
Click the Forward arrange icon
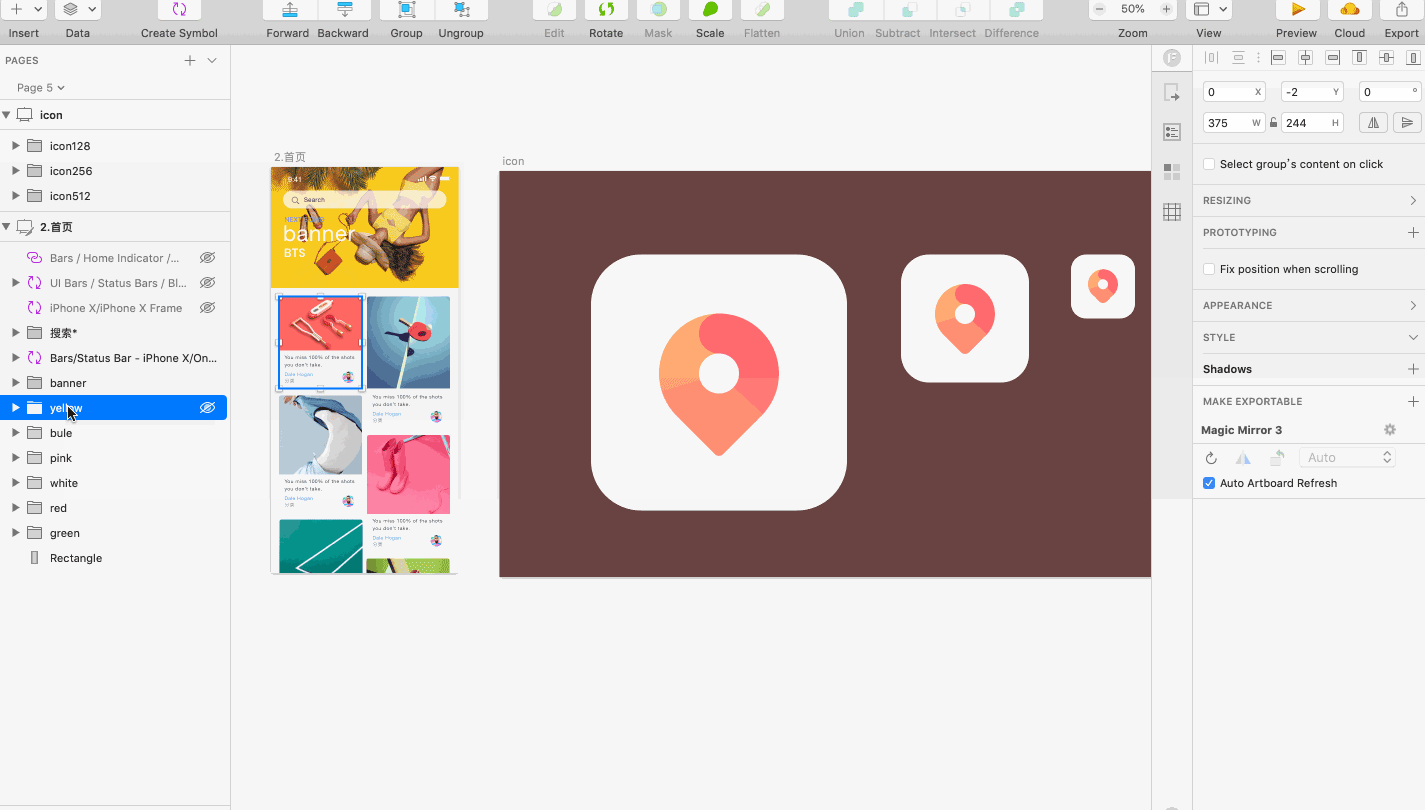coord(289,10)
